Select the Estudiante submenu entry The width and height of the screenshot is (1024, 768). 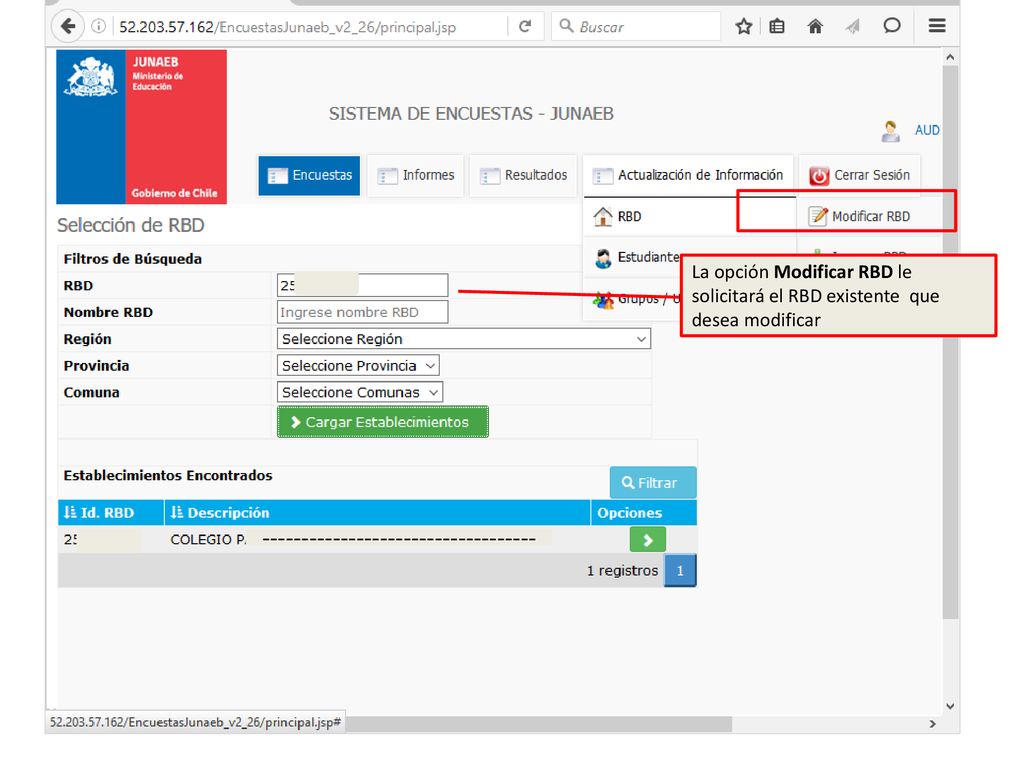[x=633, y=258]
